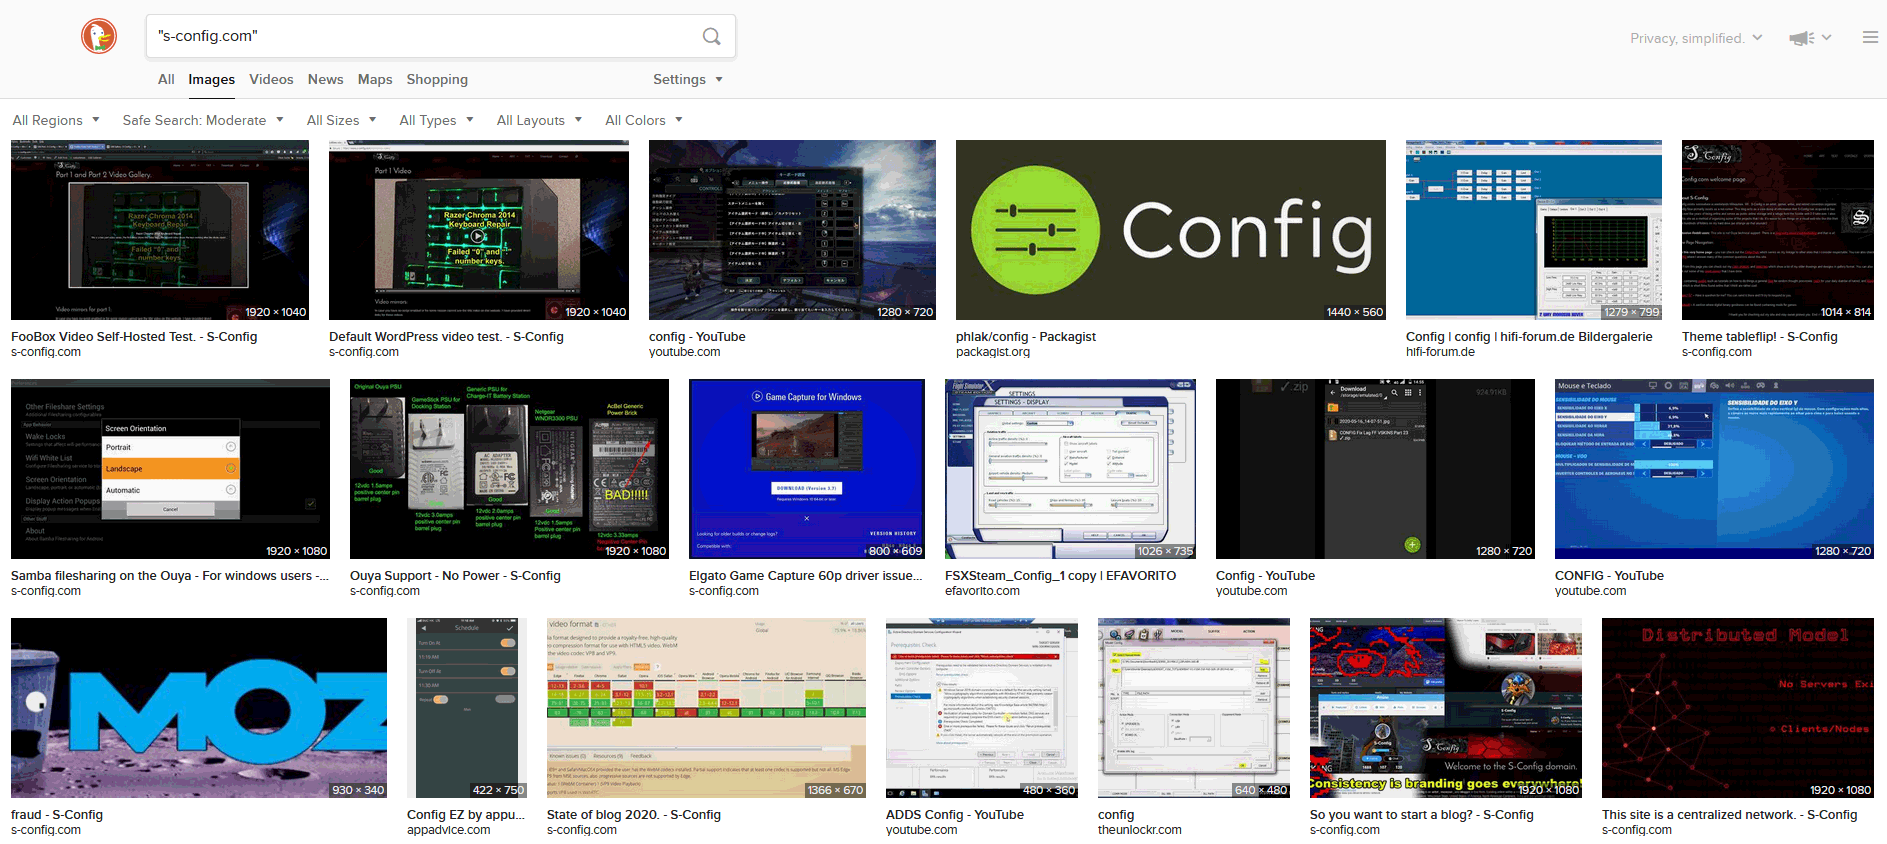Open Safe Search: Moderate dropdown
The height and width of the screenshot is (844, 1887).
203,120
